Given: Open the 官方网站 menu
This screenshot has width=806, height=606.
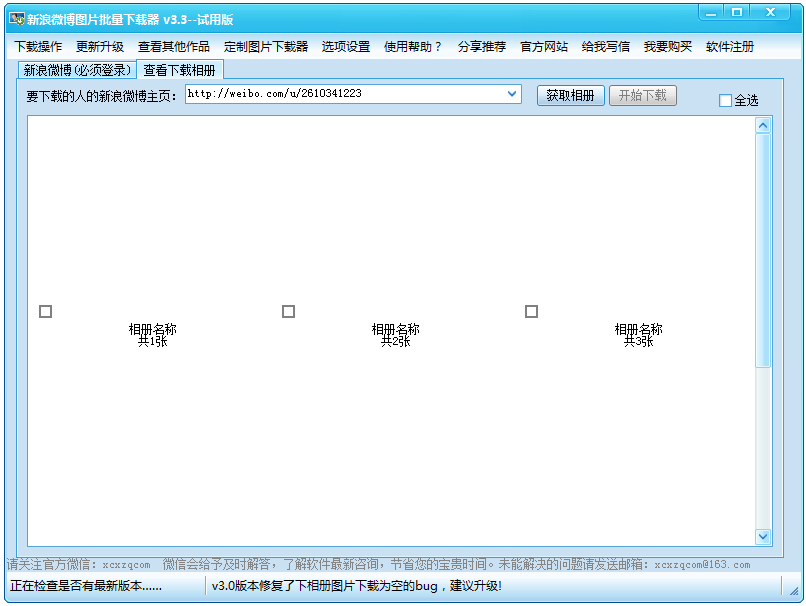Looking at the screenshot, I should click(544, 47).
